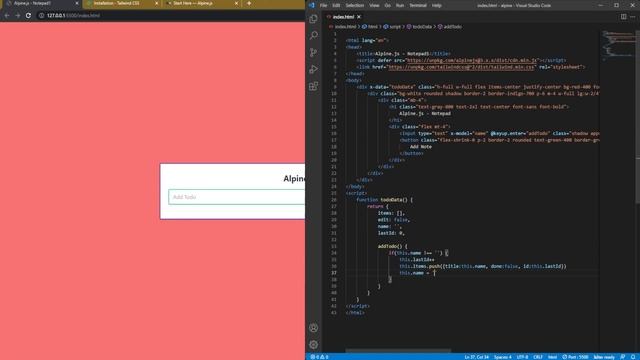640x360 pixels.
Task: Click the tailwind.min.css href link
Action: pos(461,67)
